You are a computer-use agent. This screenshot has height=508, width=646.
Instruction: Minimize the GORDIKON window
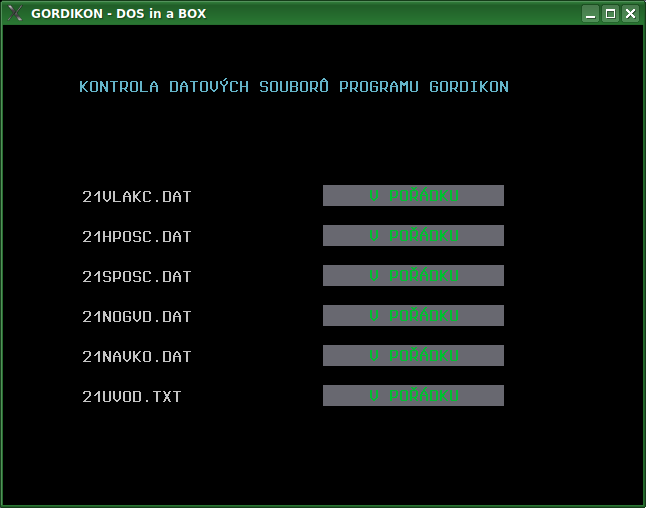(590, 13)
